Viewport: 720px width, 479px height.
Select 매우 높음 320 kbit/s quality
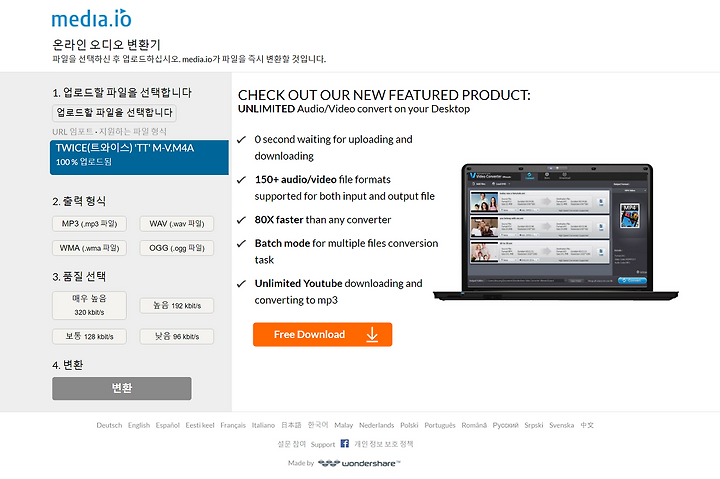tap(90, 305)
